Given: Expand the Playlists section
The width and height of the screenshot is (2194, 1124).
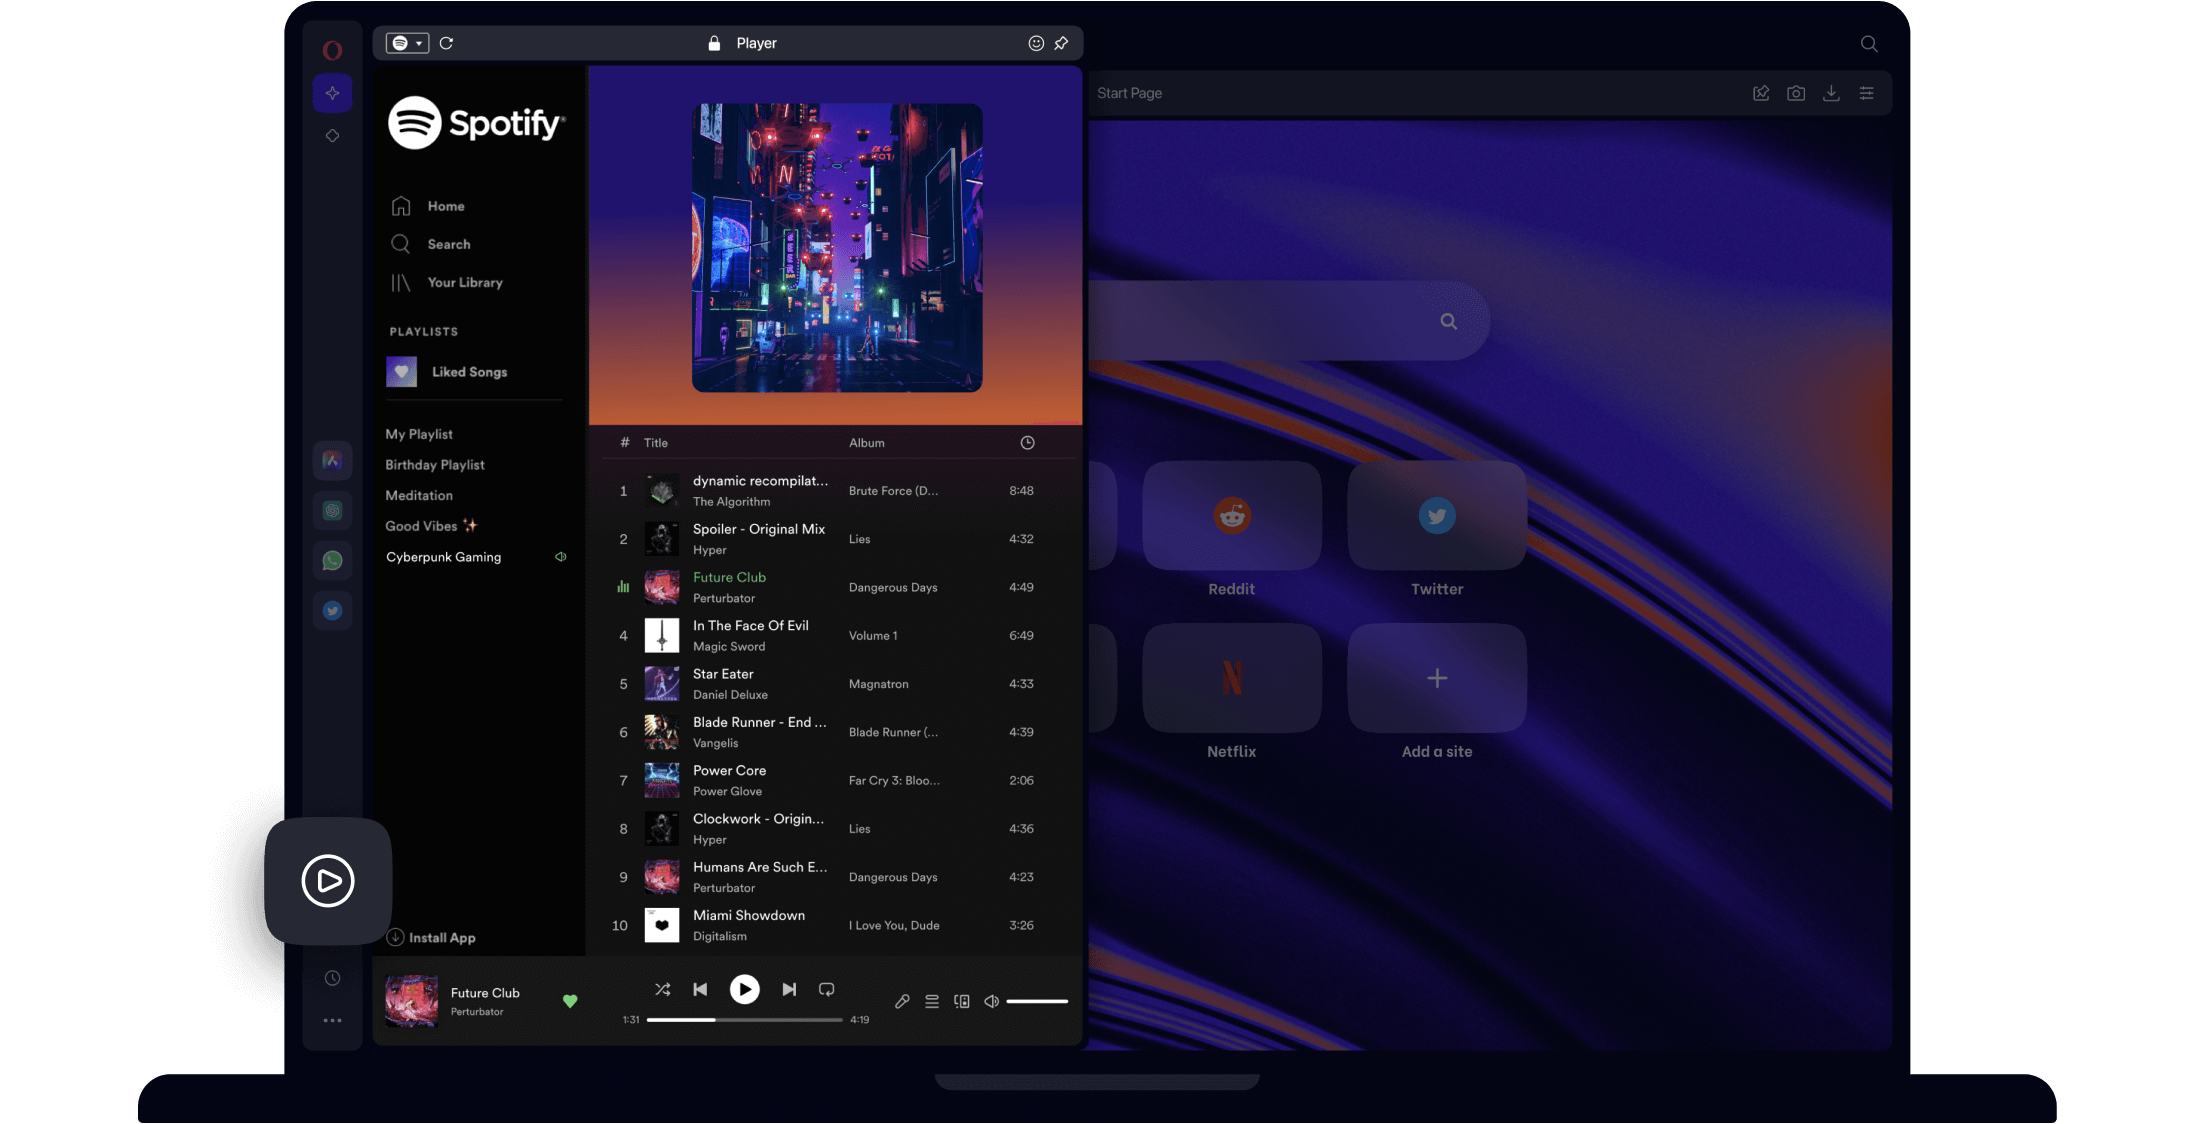Looking at the screenshot, I should [x=421, y=330].
